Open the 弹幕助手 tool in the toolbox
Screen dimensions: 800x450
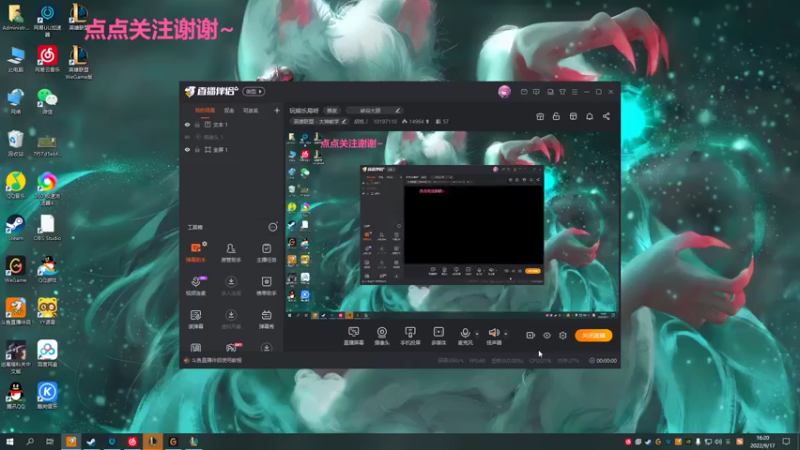pos(195,252)
